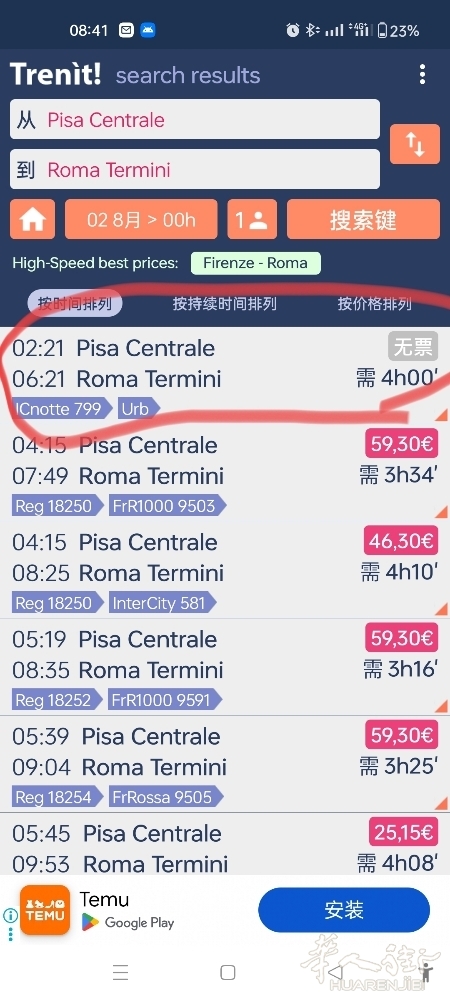Screen dimensions: 450x1000
Task: Sort results by price (按价格排列)
Action: [x=374, y=304]
